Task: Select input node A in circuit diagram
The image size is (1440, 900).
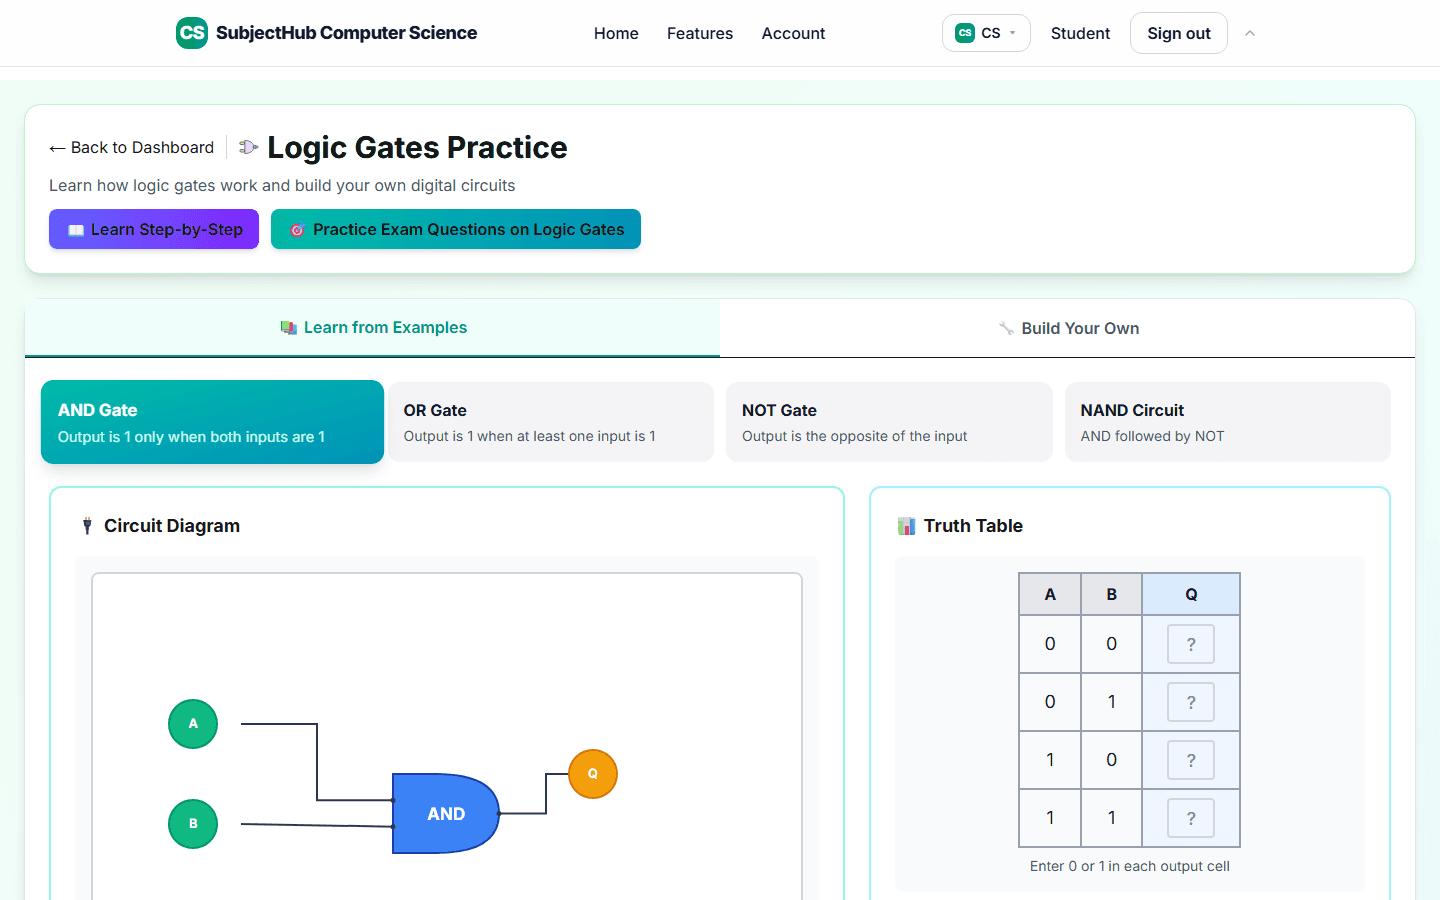Action: [x=193, y=724]
